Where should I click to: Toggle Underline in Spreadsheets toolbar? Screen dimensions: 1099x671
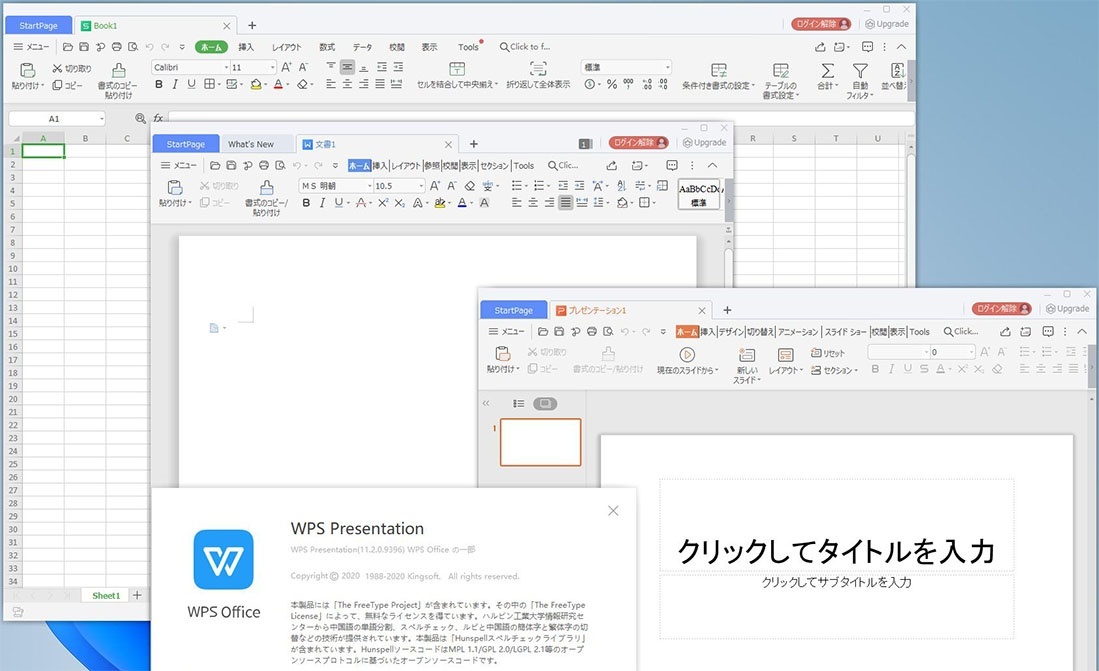[193, 84]
